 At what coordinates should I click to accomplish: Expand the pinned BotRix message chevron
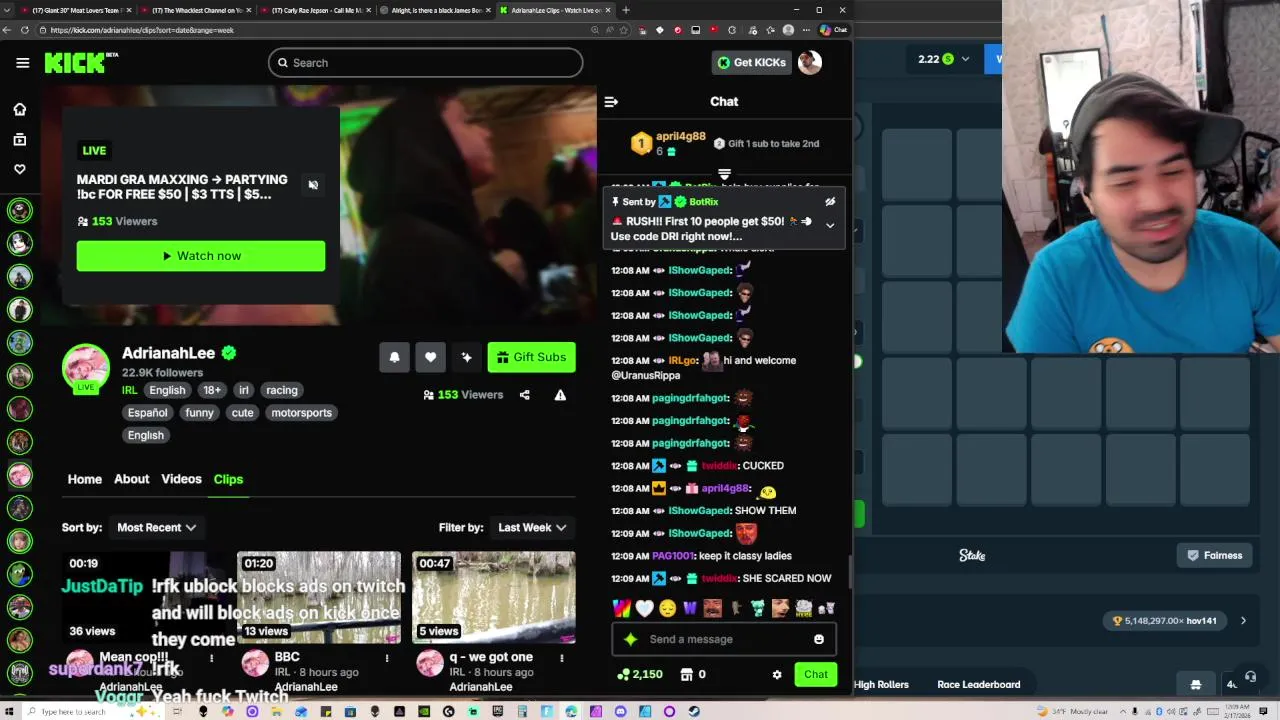click(830, 225)
